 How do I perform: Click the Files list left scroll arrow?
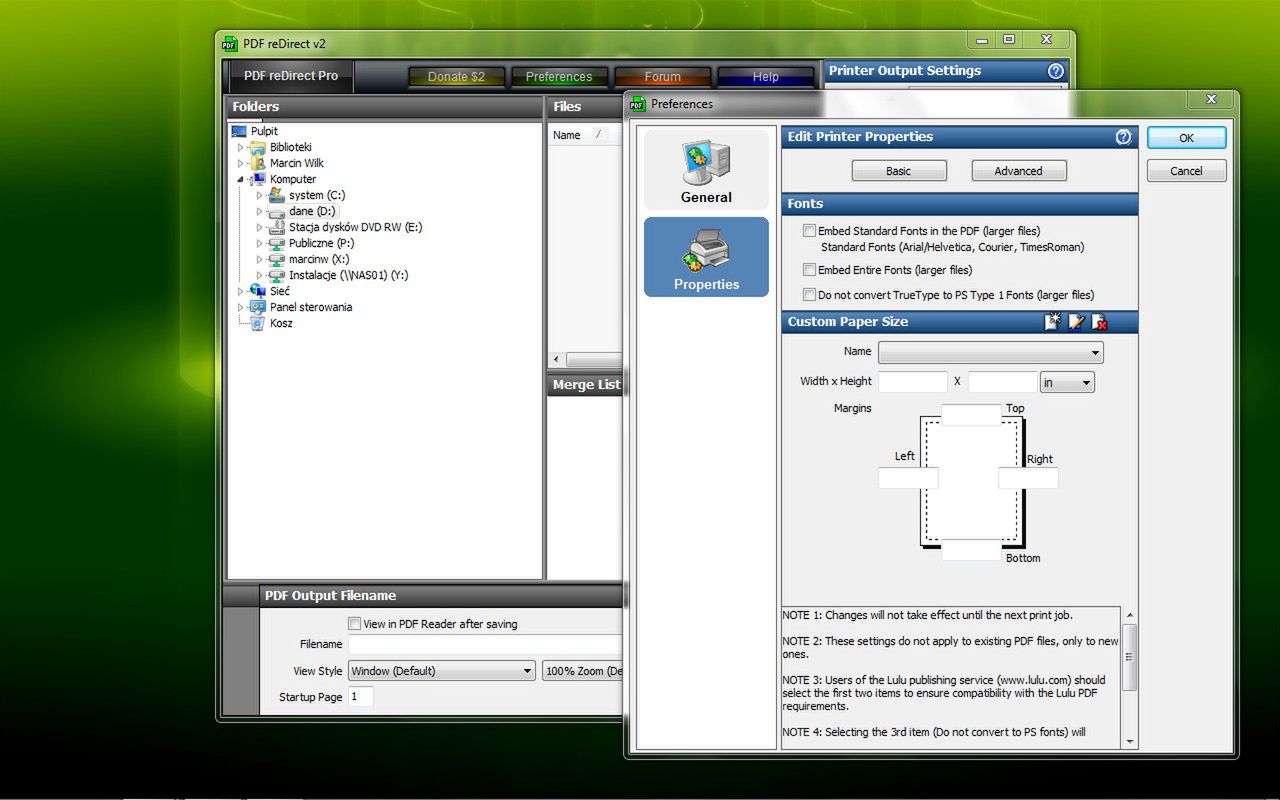[557, 359]
